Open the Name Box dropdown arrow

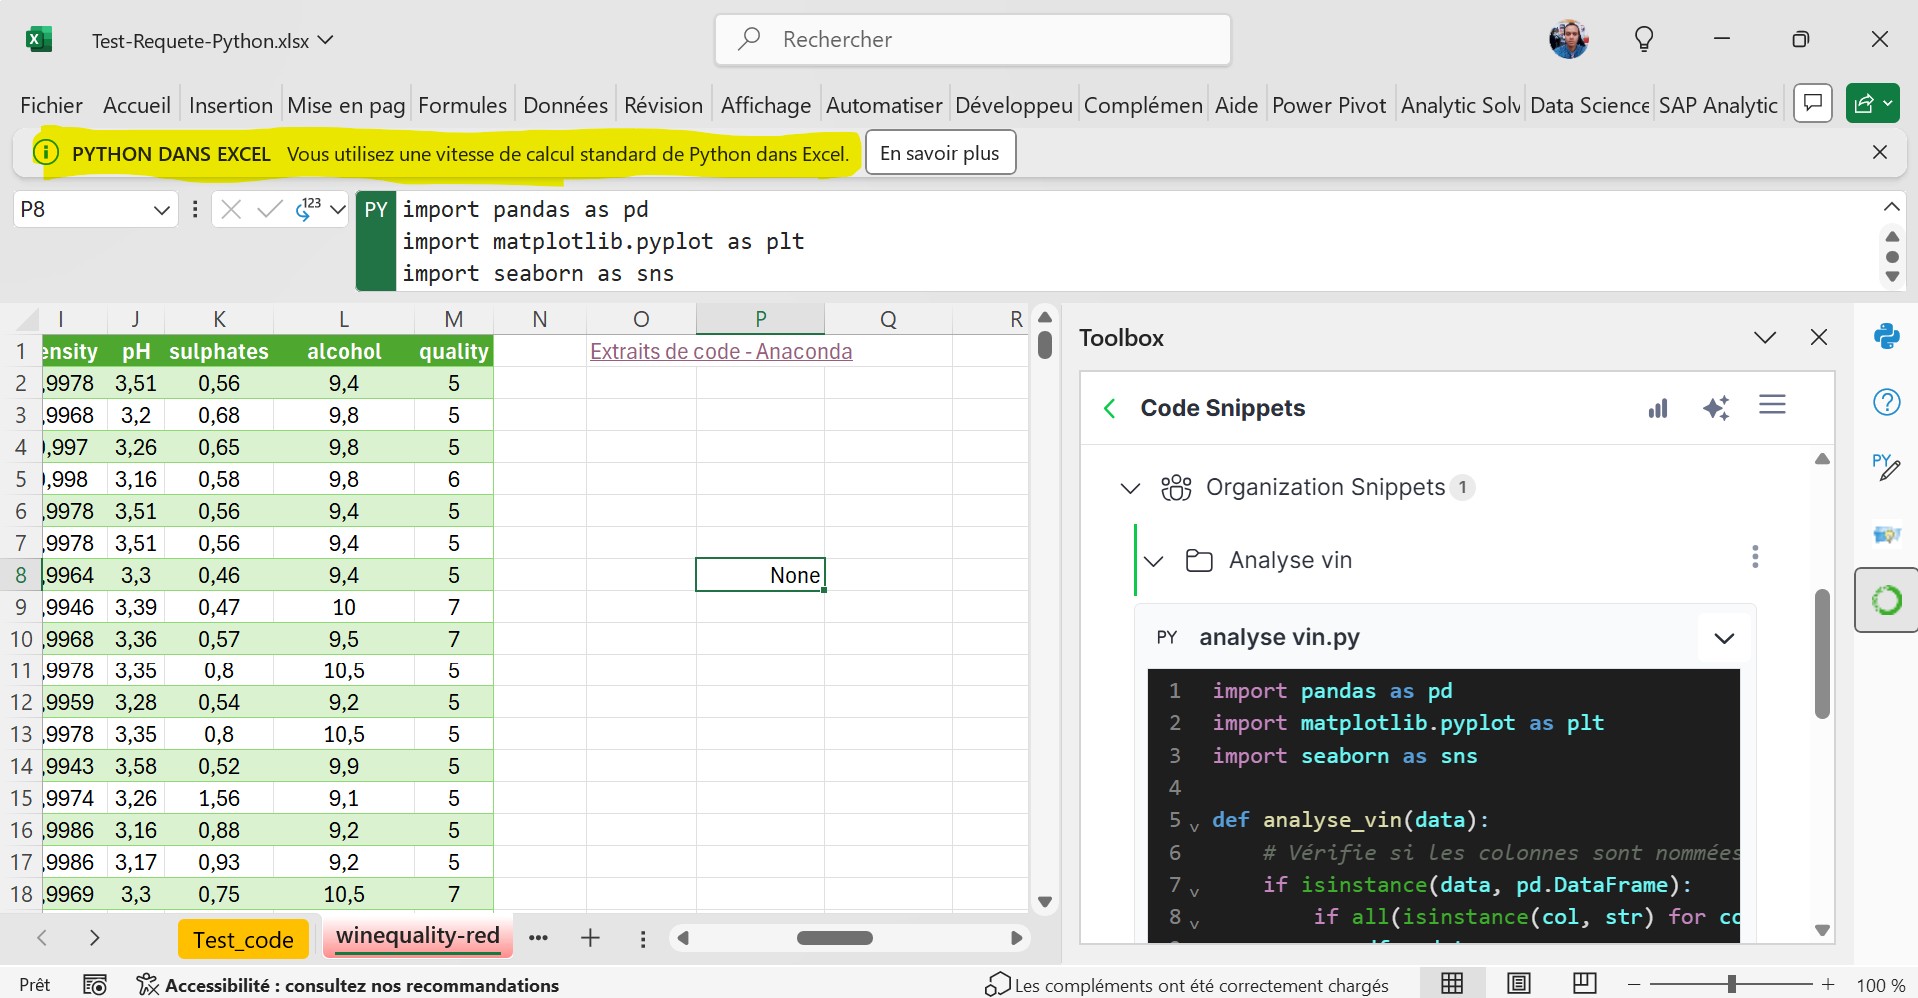coord(161,210)
